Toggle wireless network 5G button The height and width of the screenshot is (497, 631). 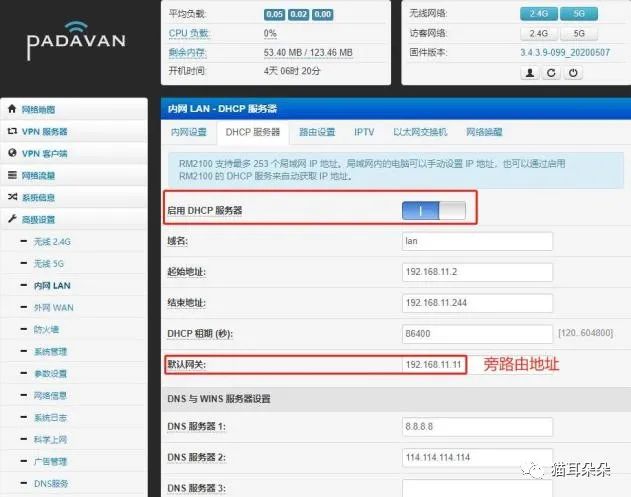579,14
